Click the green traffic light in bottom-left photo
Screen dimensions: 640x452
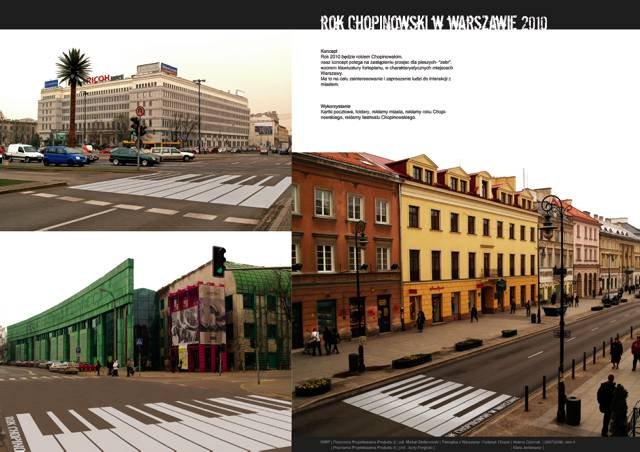[x=219, y=262]
